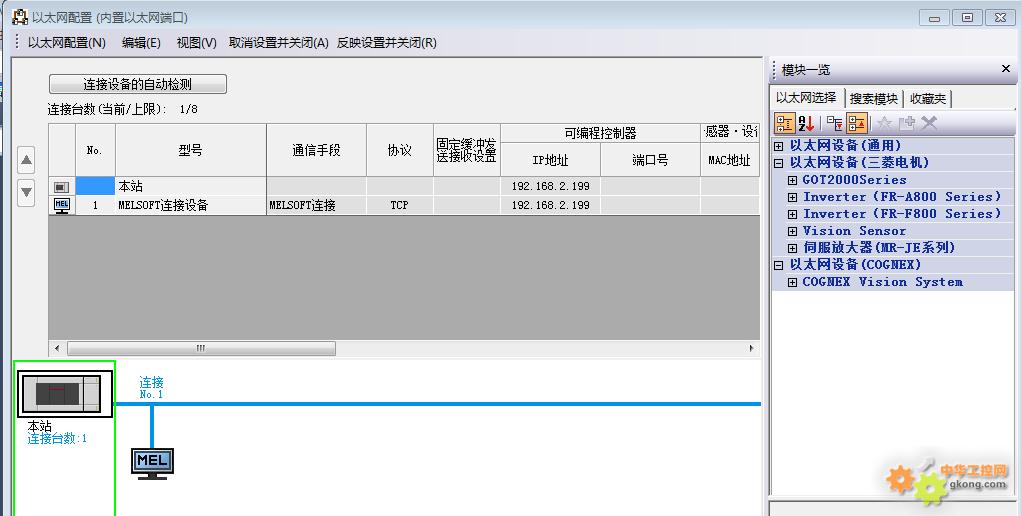Screen dimensions: 1021x516
Task: Select the MEL connected device icon in diagram
Action: pos(152,463)
